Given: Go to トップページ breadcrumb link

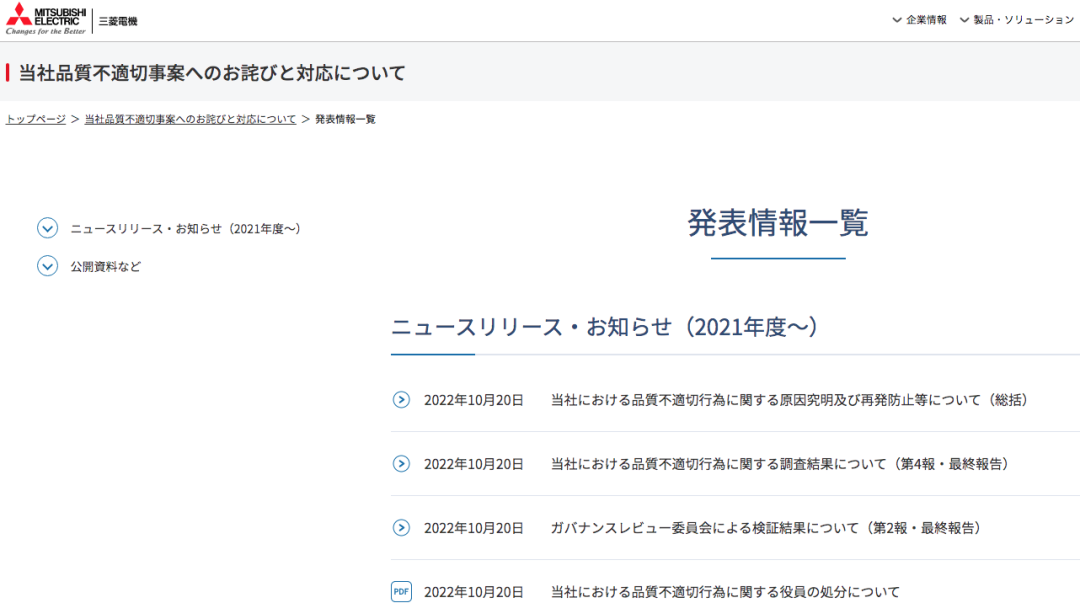Looking at the screenshot, I should coord(36,119).
